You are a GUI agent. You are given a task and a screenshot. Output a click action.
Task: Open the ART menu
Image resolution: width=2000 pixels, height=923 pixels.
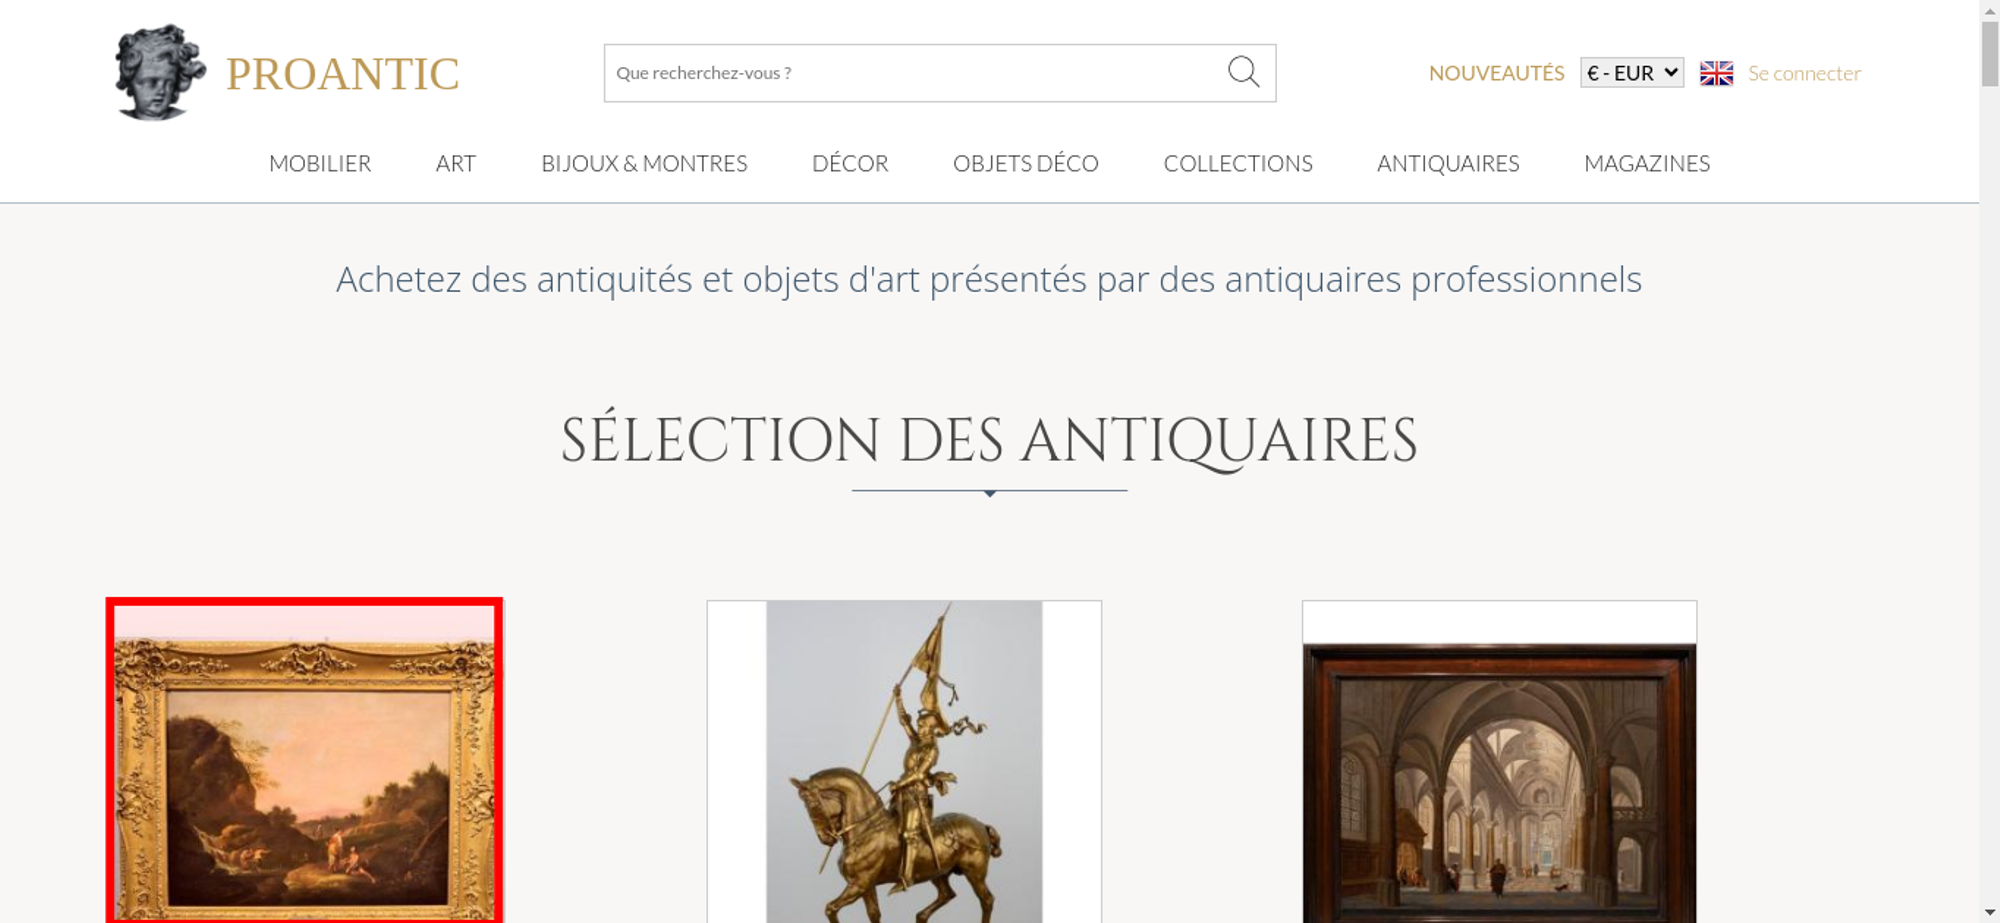coord(456,163)
